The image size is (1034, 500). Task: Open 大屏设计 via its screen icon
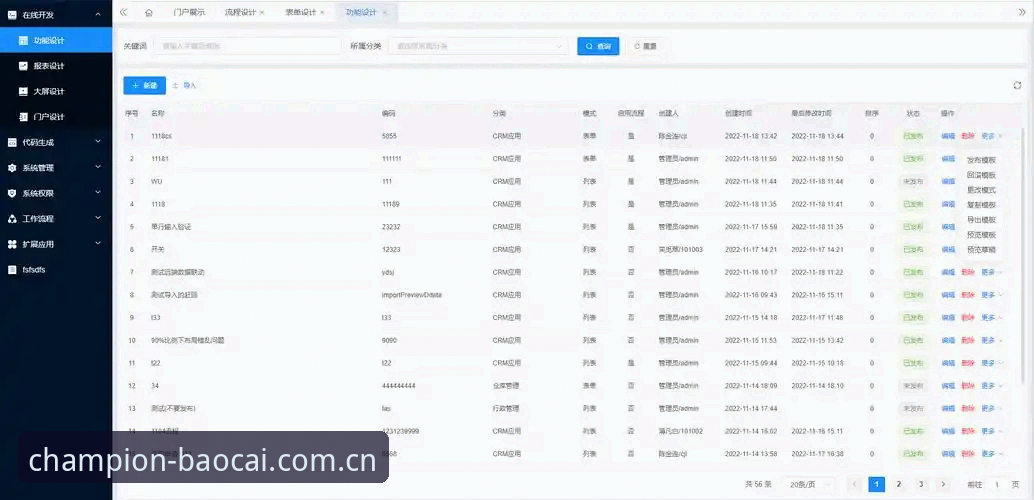tap(23, 92)
